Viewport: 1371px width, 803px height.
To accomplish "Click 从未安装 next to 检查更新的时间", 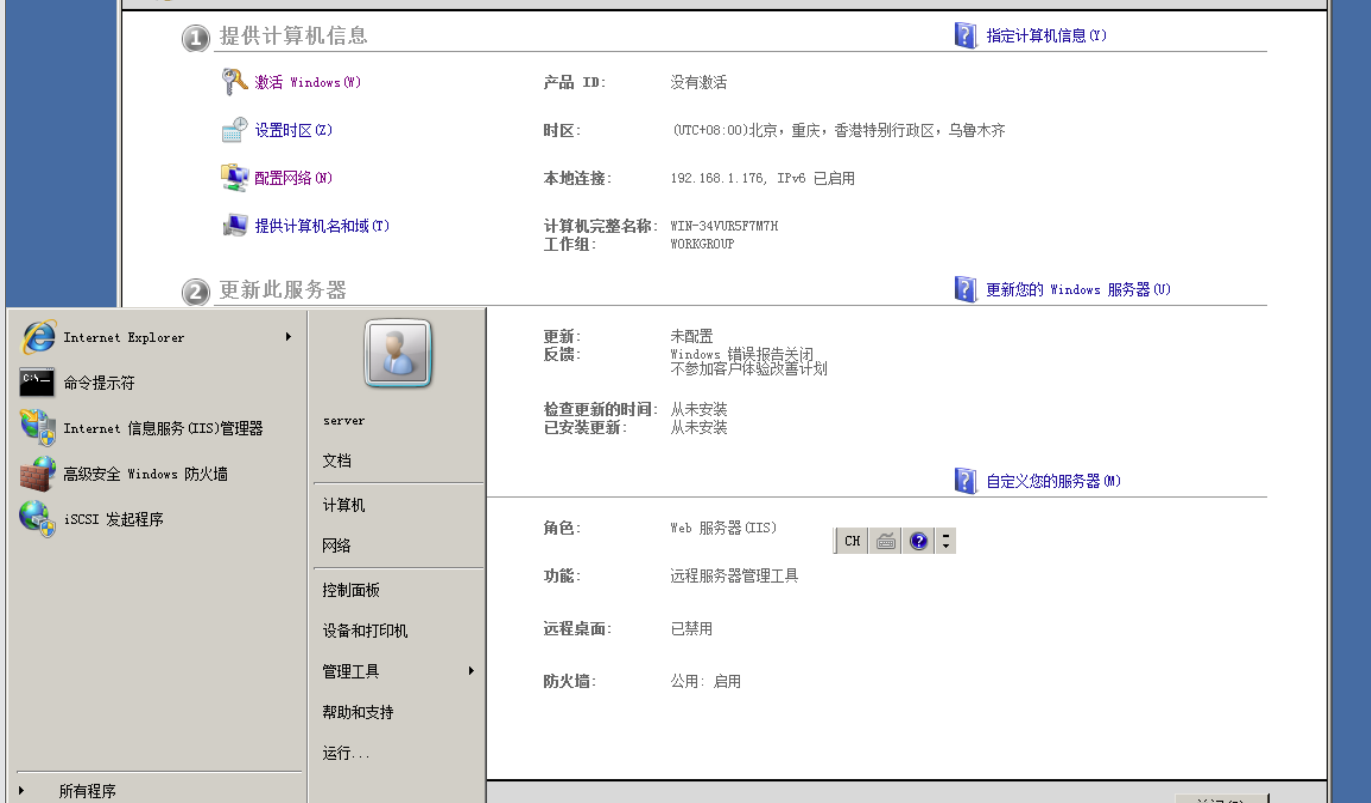I will (699, 409).
